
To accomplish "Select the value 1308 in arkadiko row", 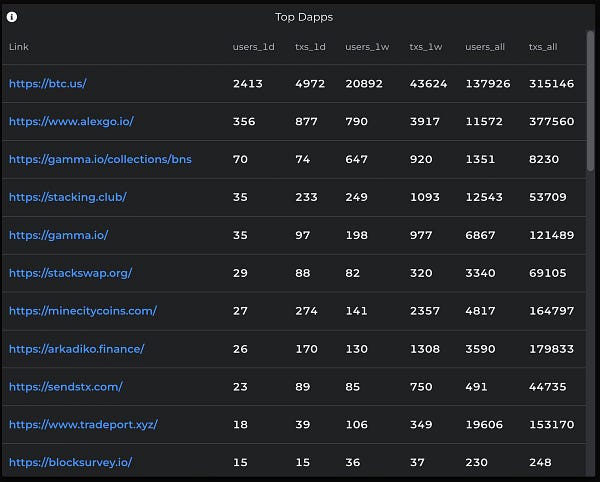I will pos(425,349).
